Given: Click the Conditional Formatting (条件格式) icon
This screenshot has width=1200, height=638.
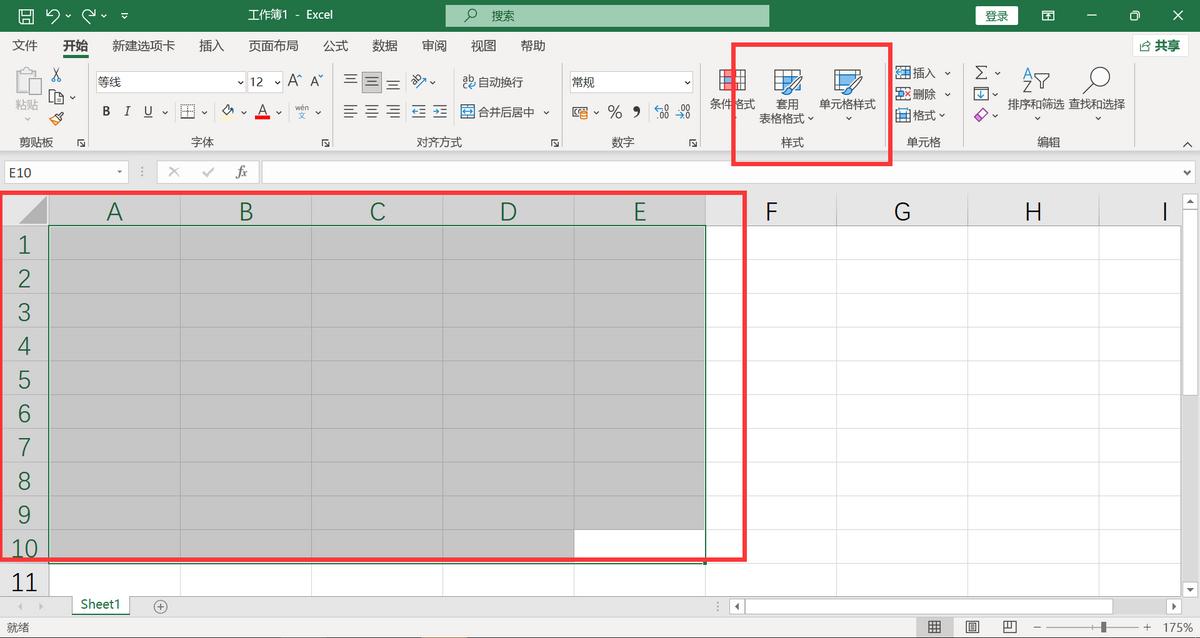Looking at the screenshot, I should [x=732, y=81].
